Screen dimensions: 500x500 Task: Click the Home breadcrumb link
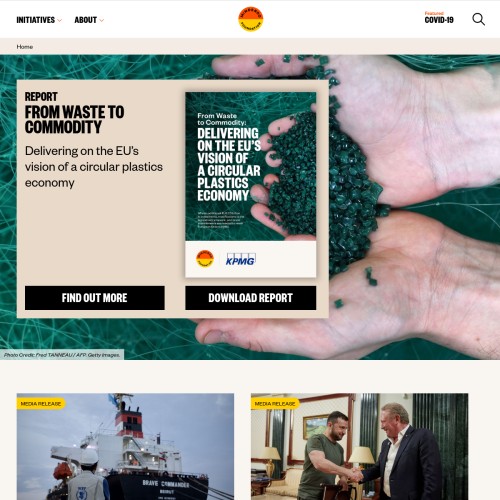(25, 47)
